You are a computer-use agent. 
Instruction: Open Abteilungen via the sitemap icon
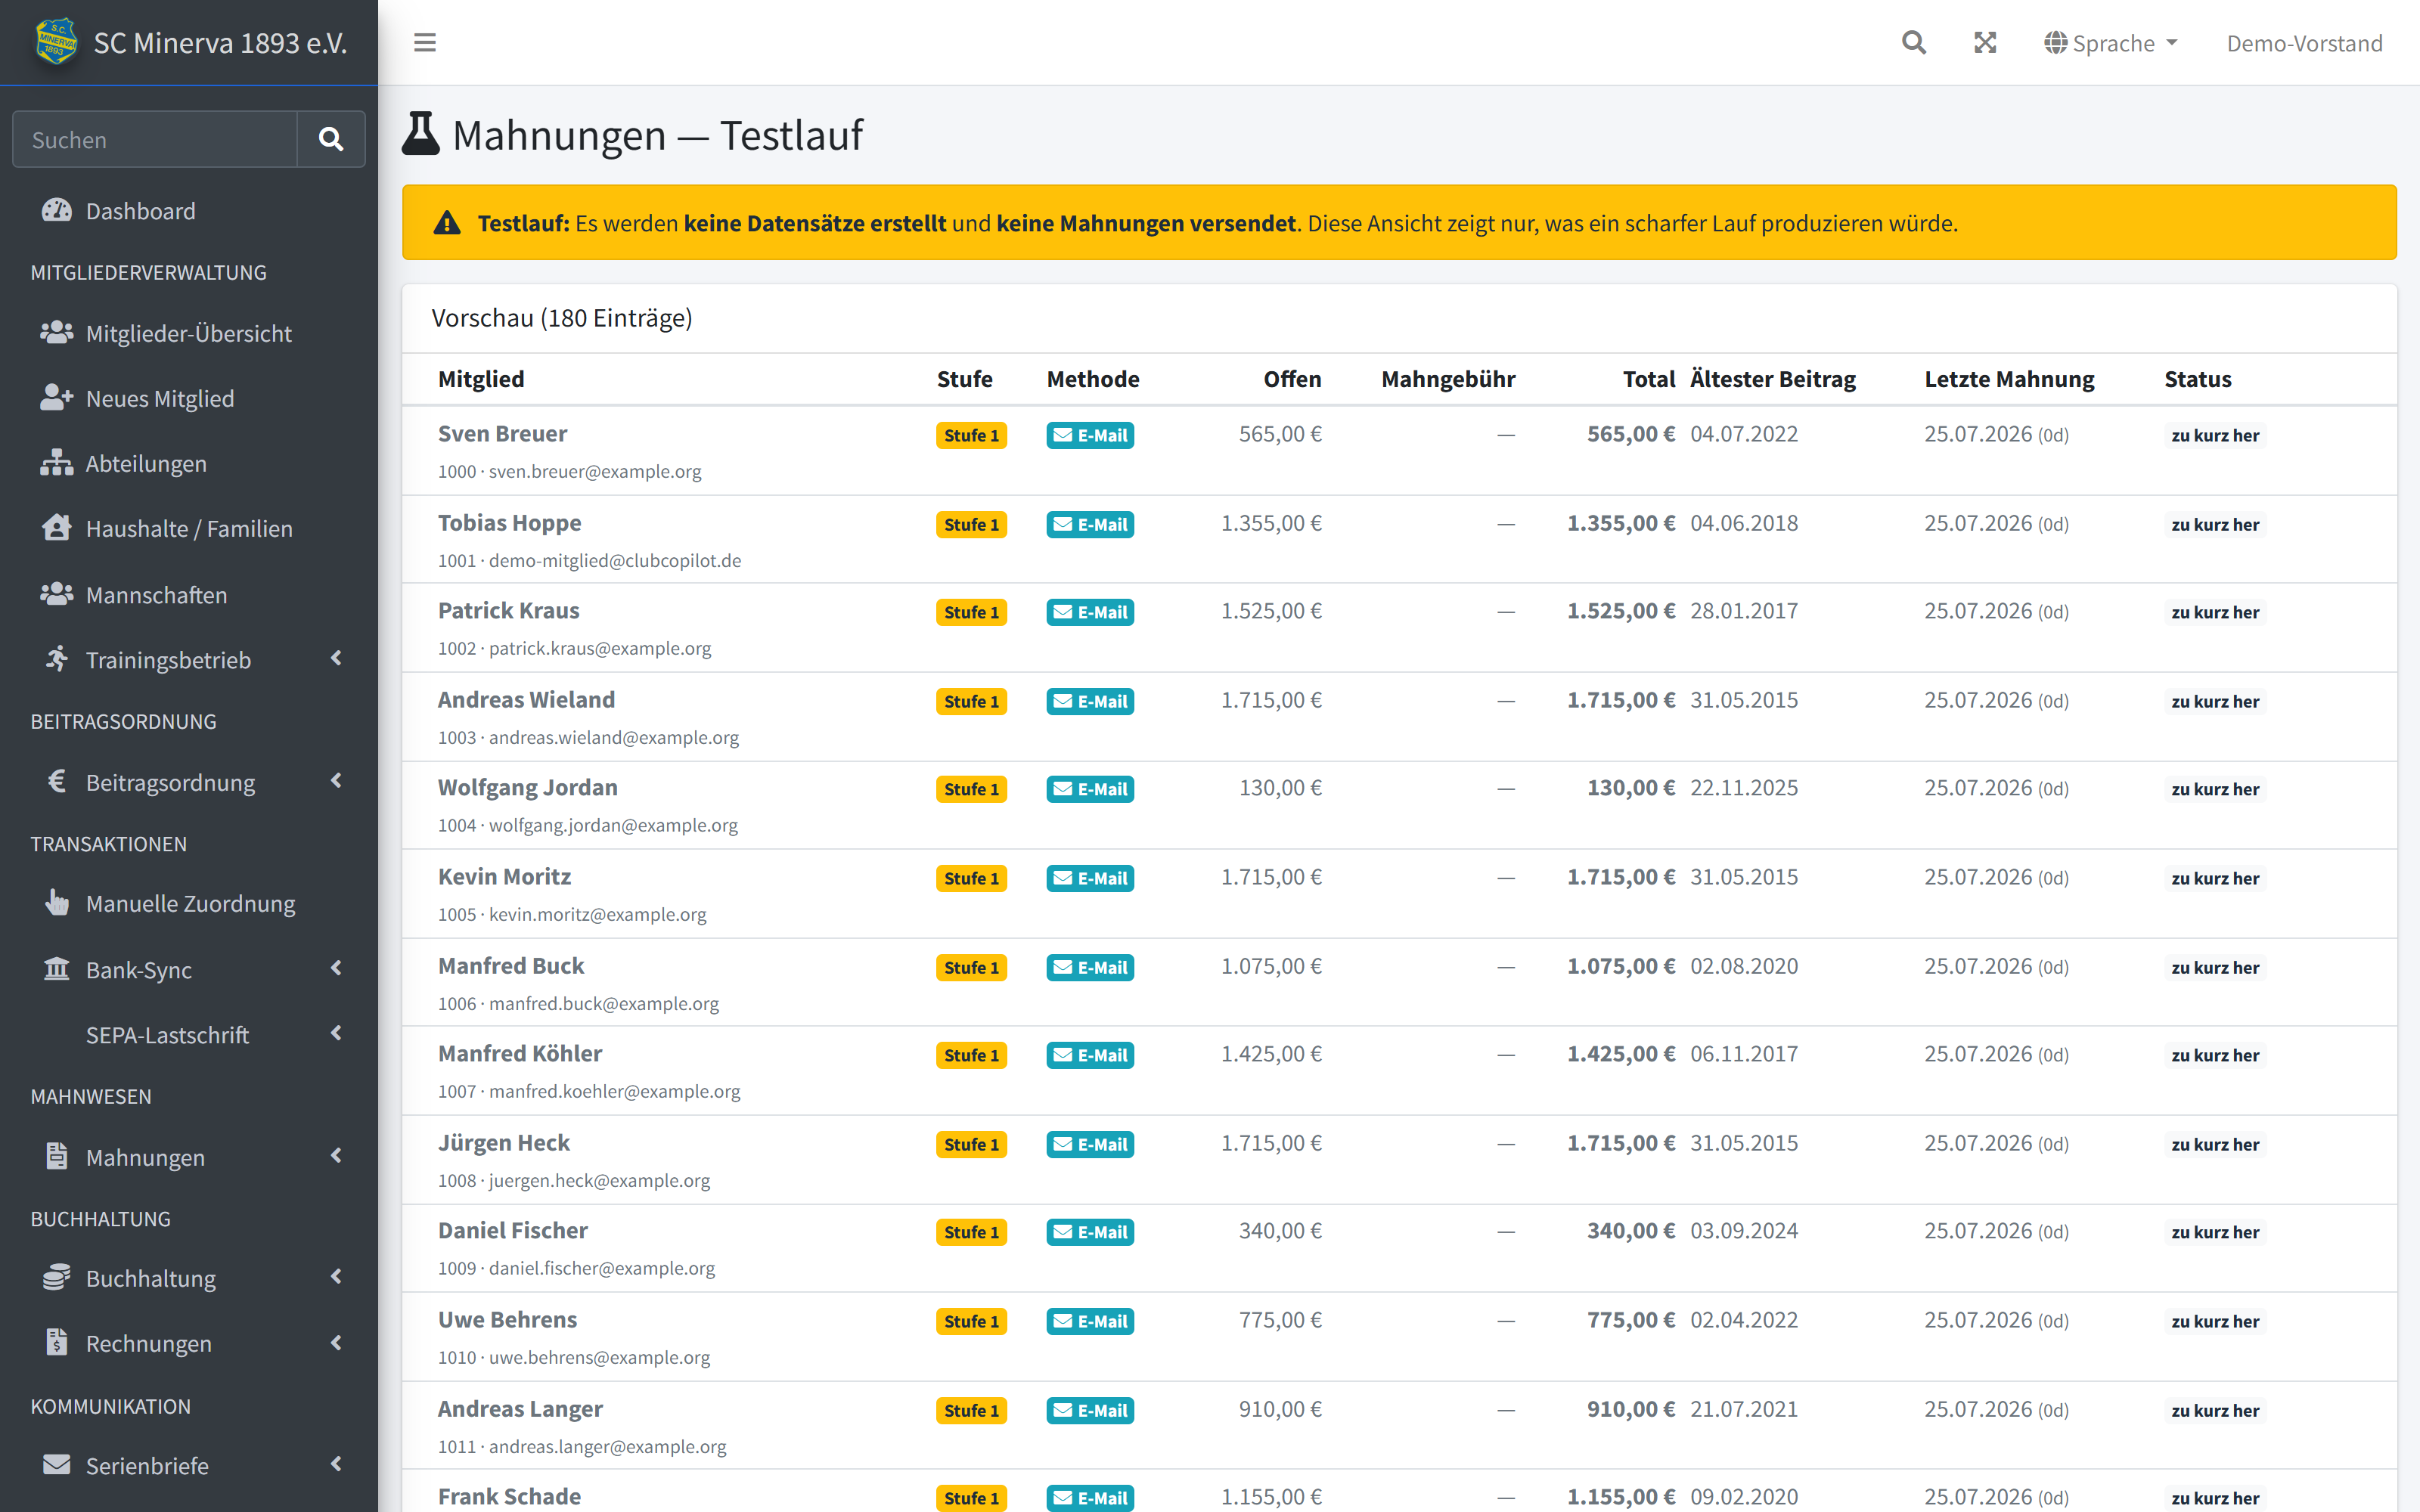pyautogui.click(x=57, y=463)
